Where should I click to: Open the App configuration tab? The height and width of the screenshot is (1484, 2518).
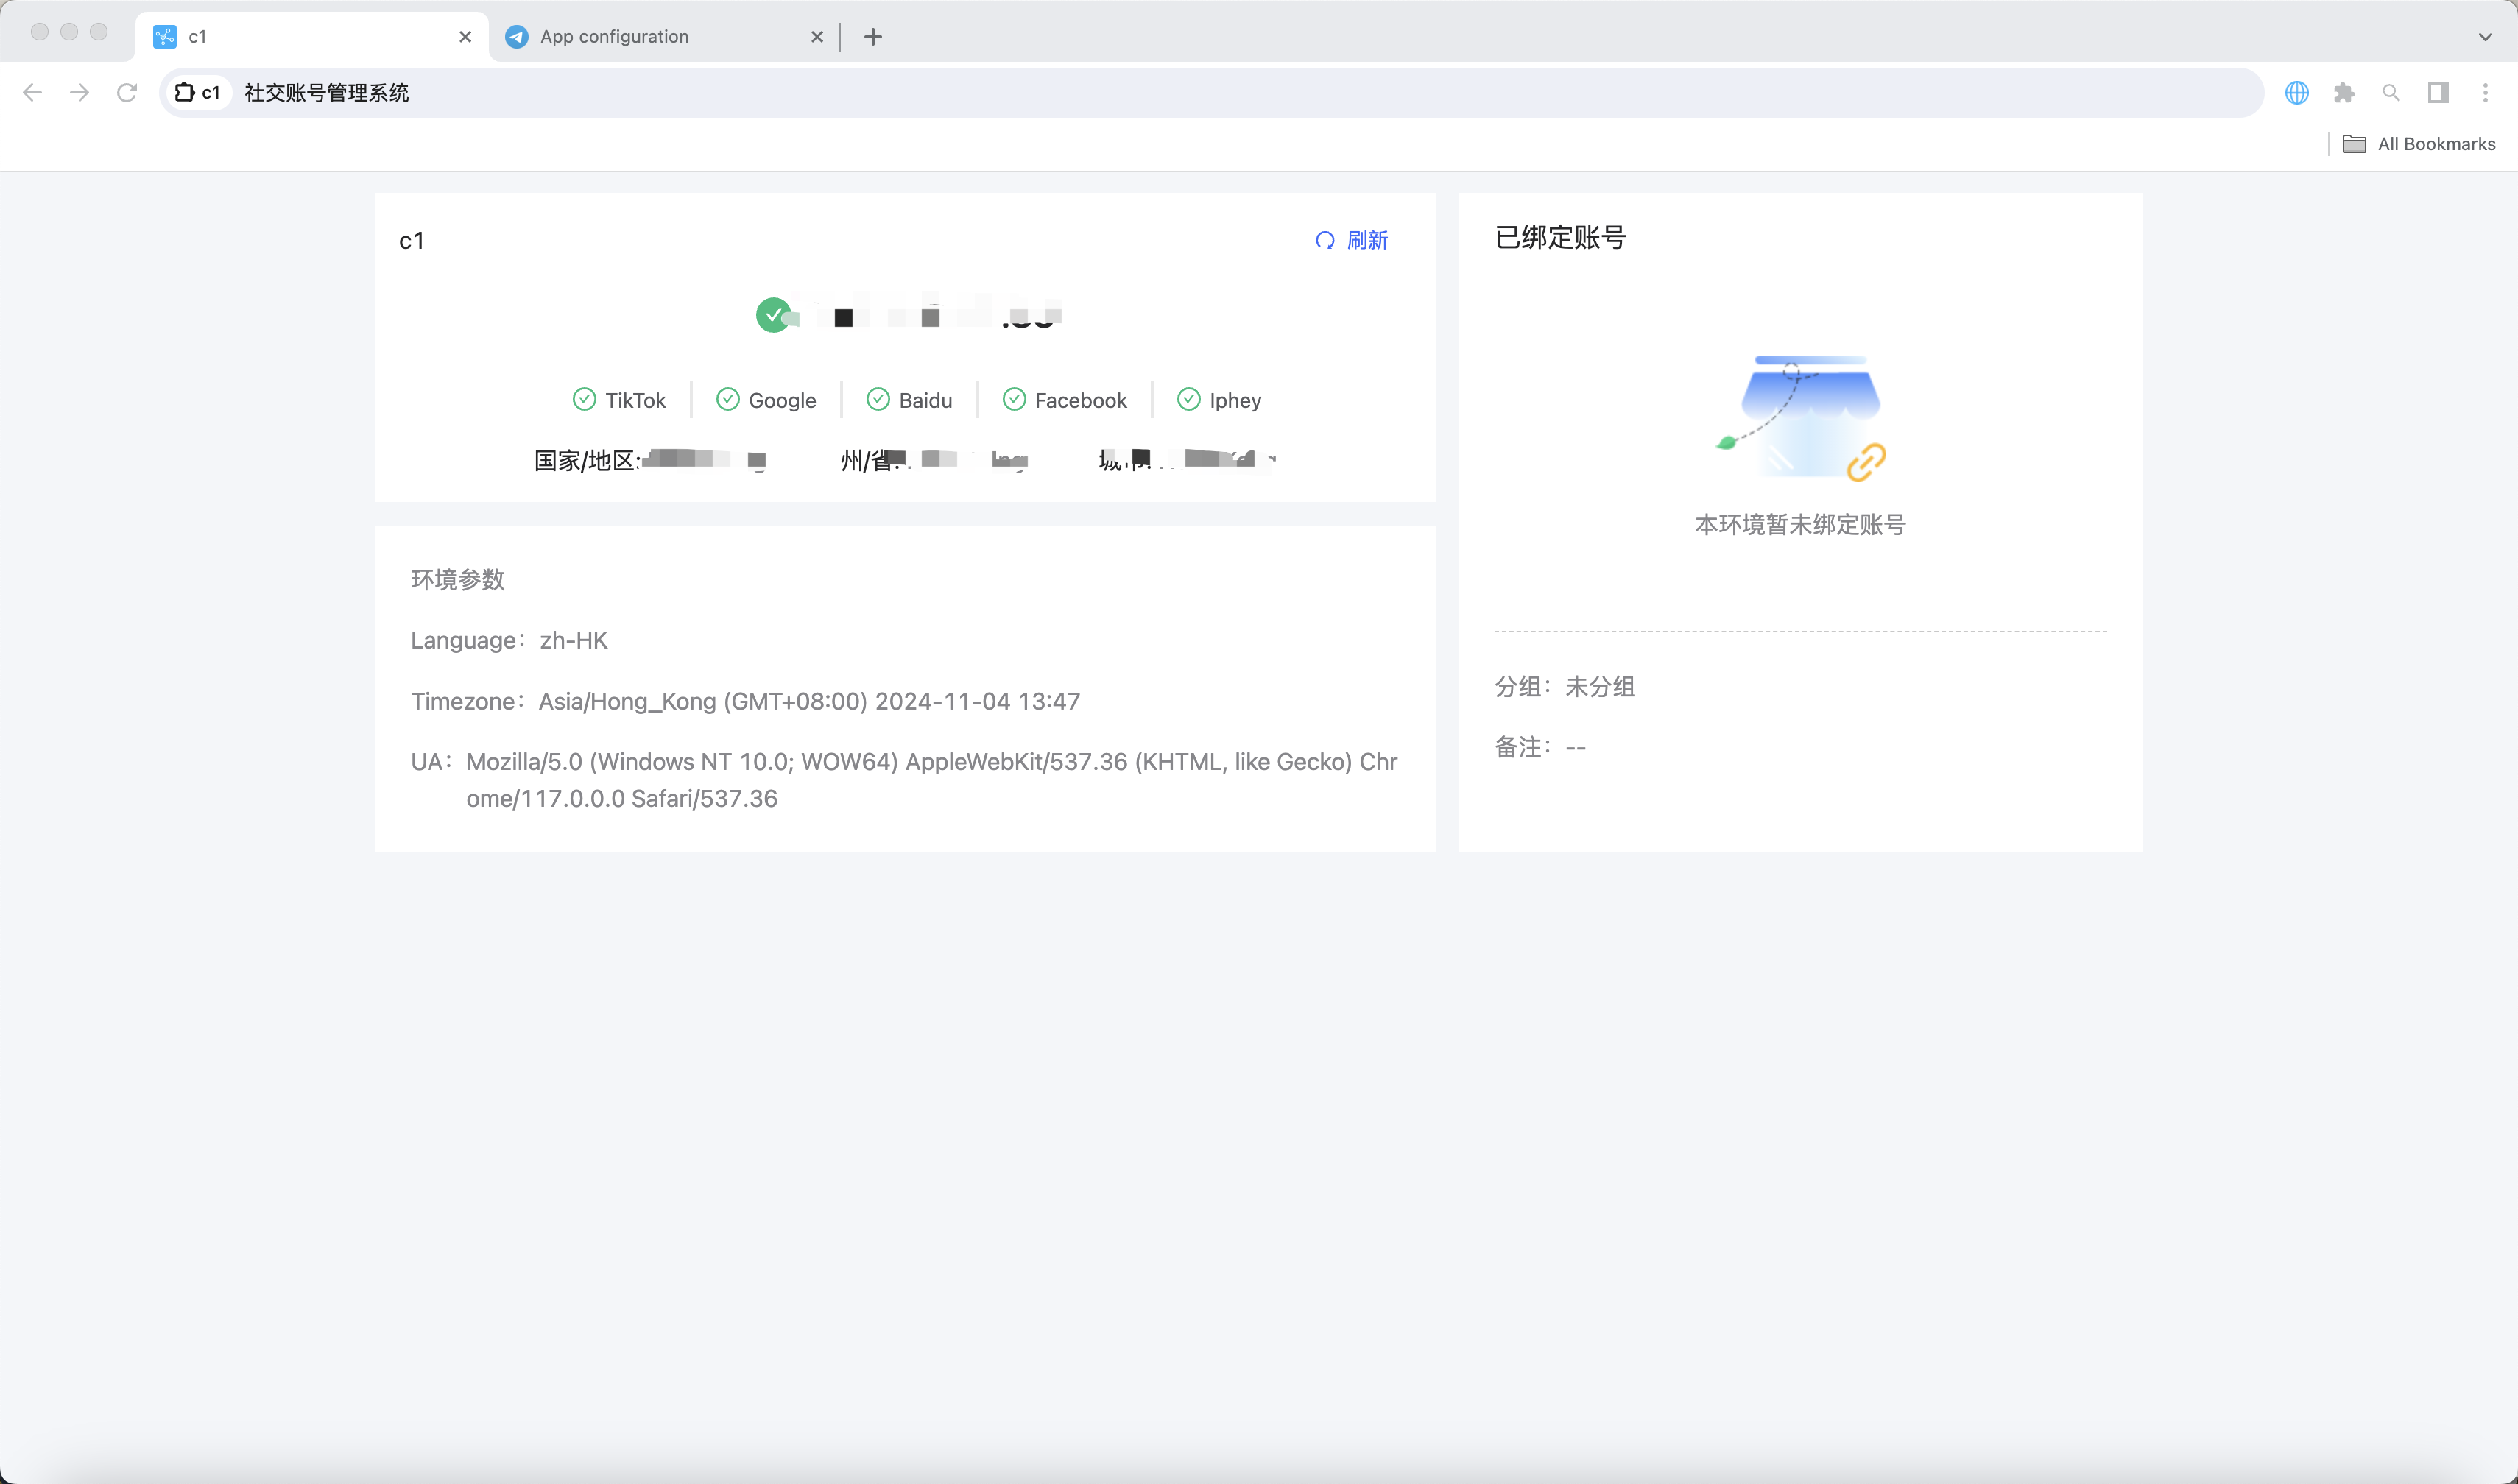(664, 37)
